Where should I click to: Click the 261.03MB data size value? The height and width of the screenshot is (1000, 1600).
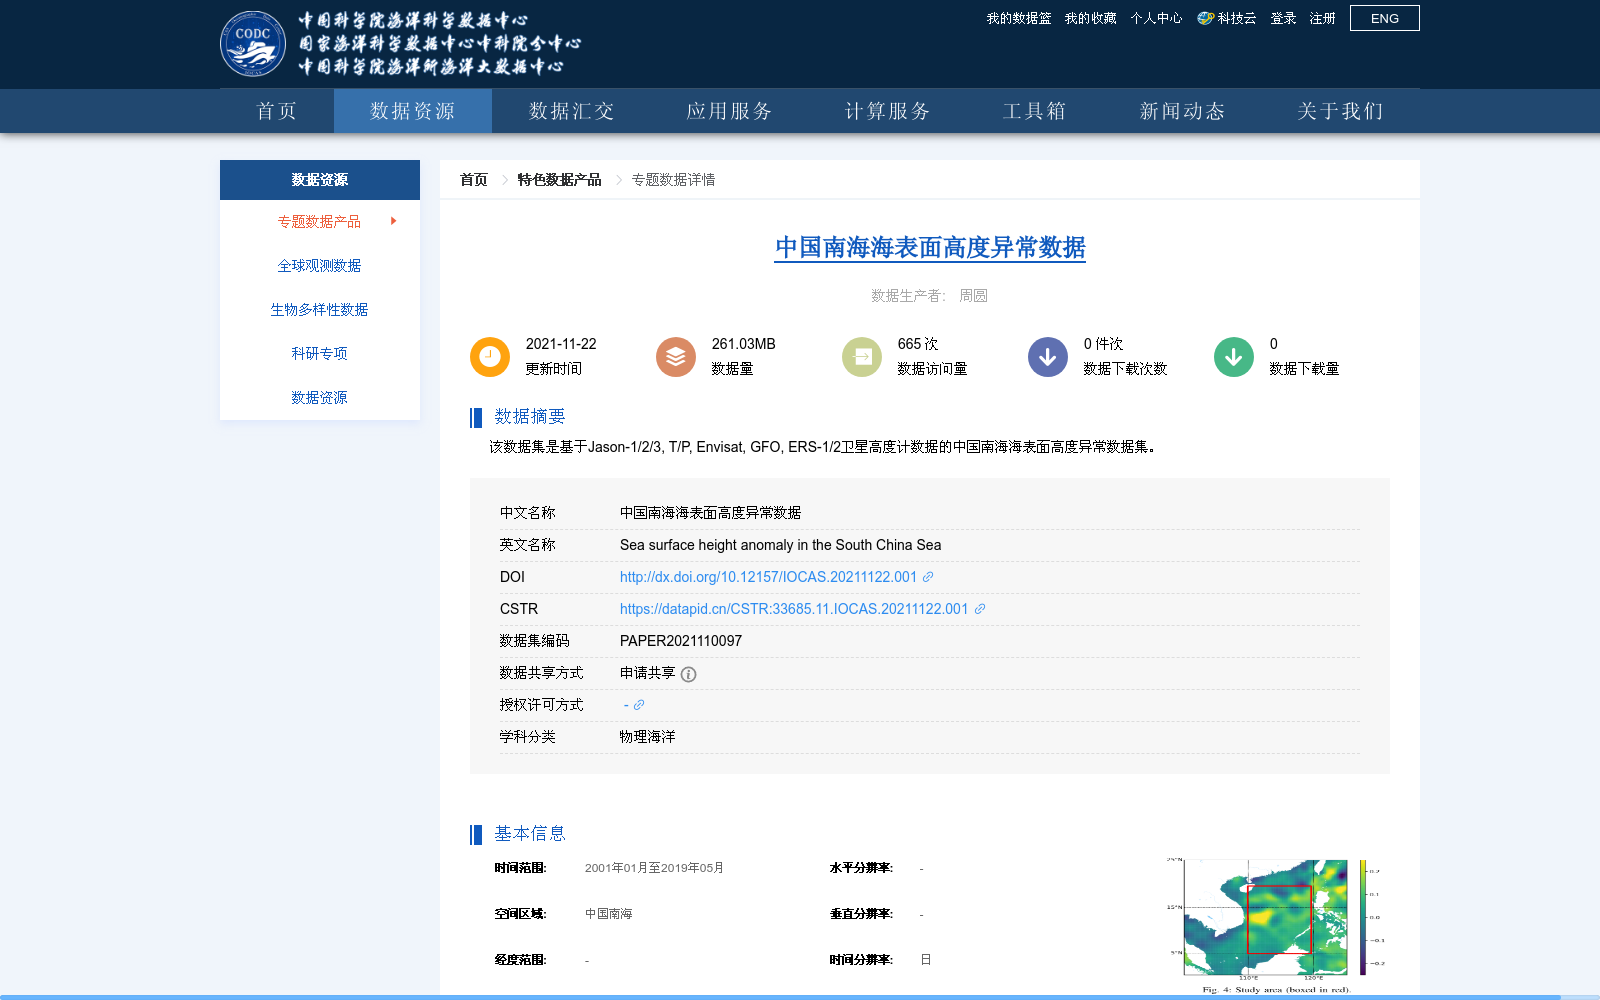pos(744,344)
